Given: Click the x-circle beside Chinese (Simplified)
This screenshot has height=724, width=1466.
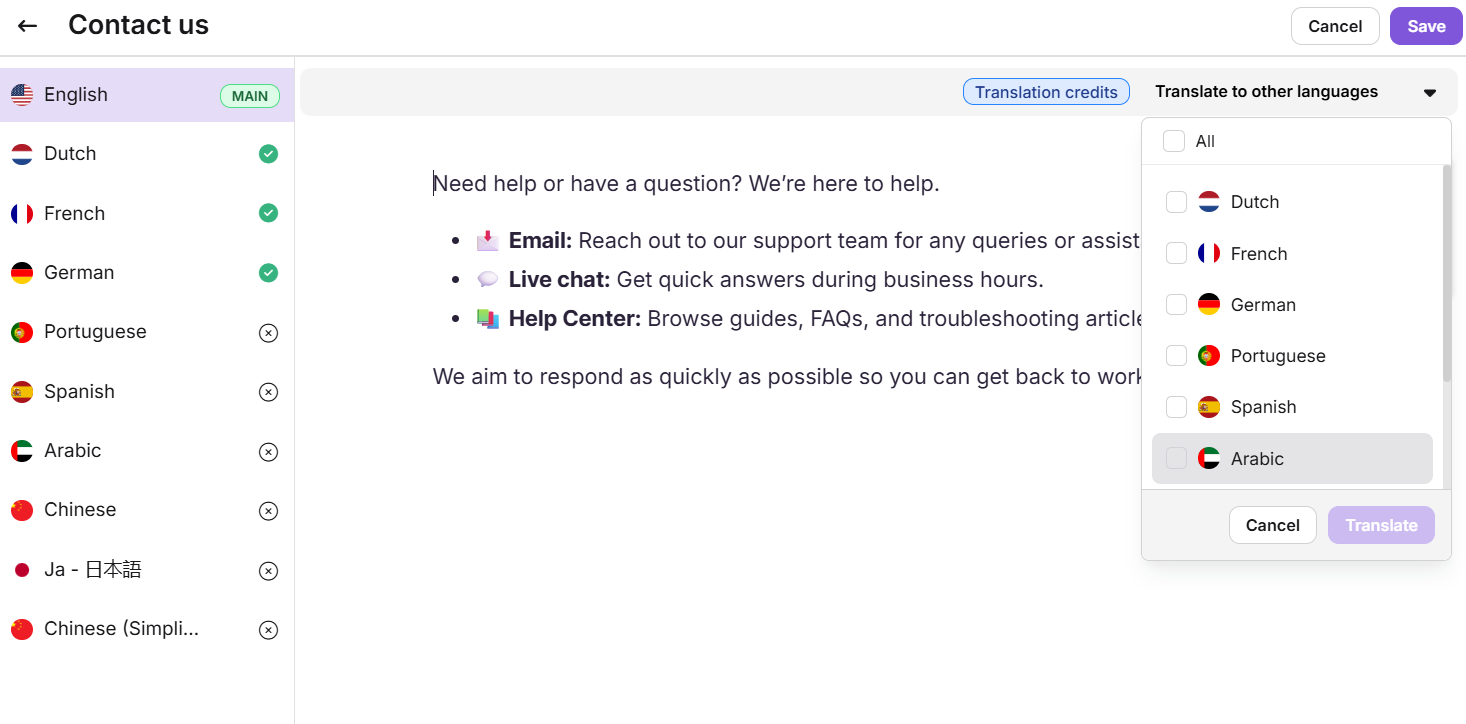Looking at the screenshot, I should coord(268,629).
